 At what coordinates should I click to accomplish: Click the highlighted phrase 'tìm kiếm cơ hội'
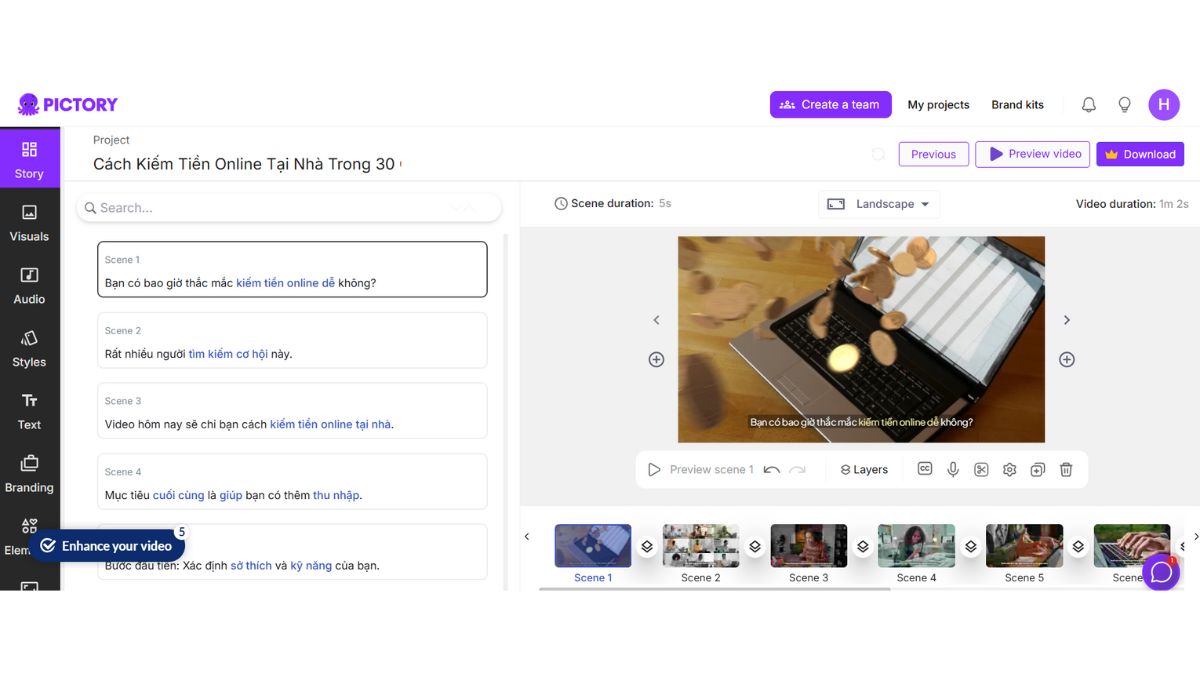(228, 354)
